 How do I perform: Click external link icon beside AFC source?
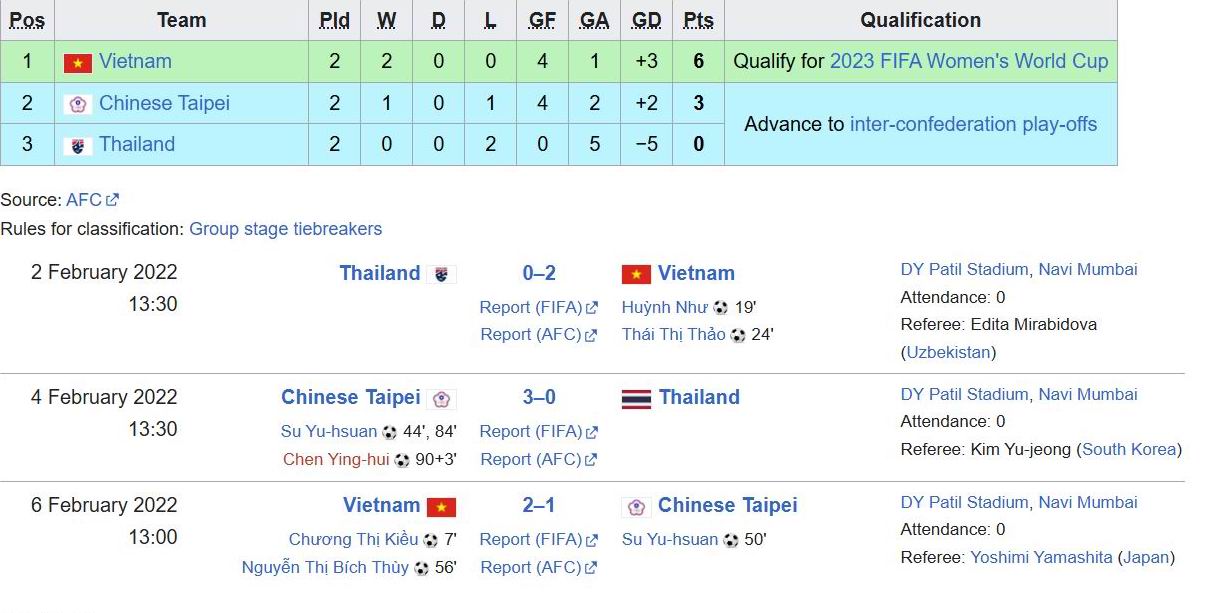[x=113, y=200]
